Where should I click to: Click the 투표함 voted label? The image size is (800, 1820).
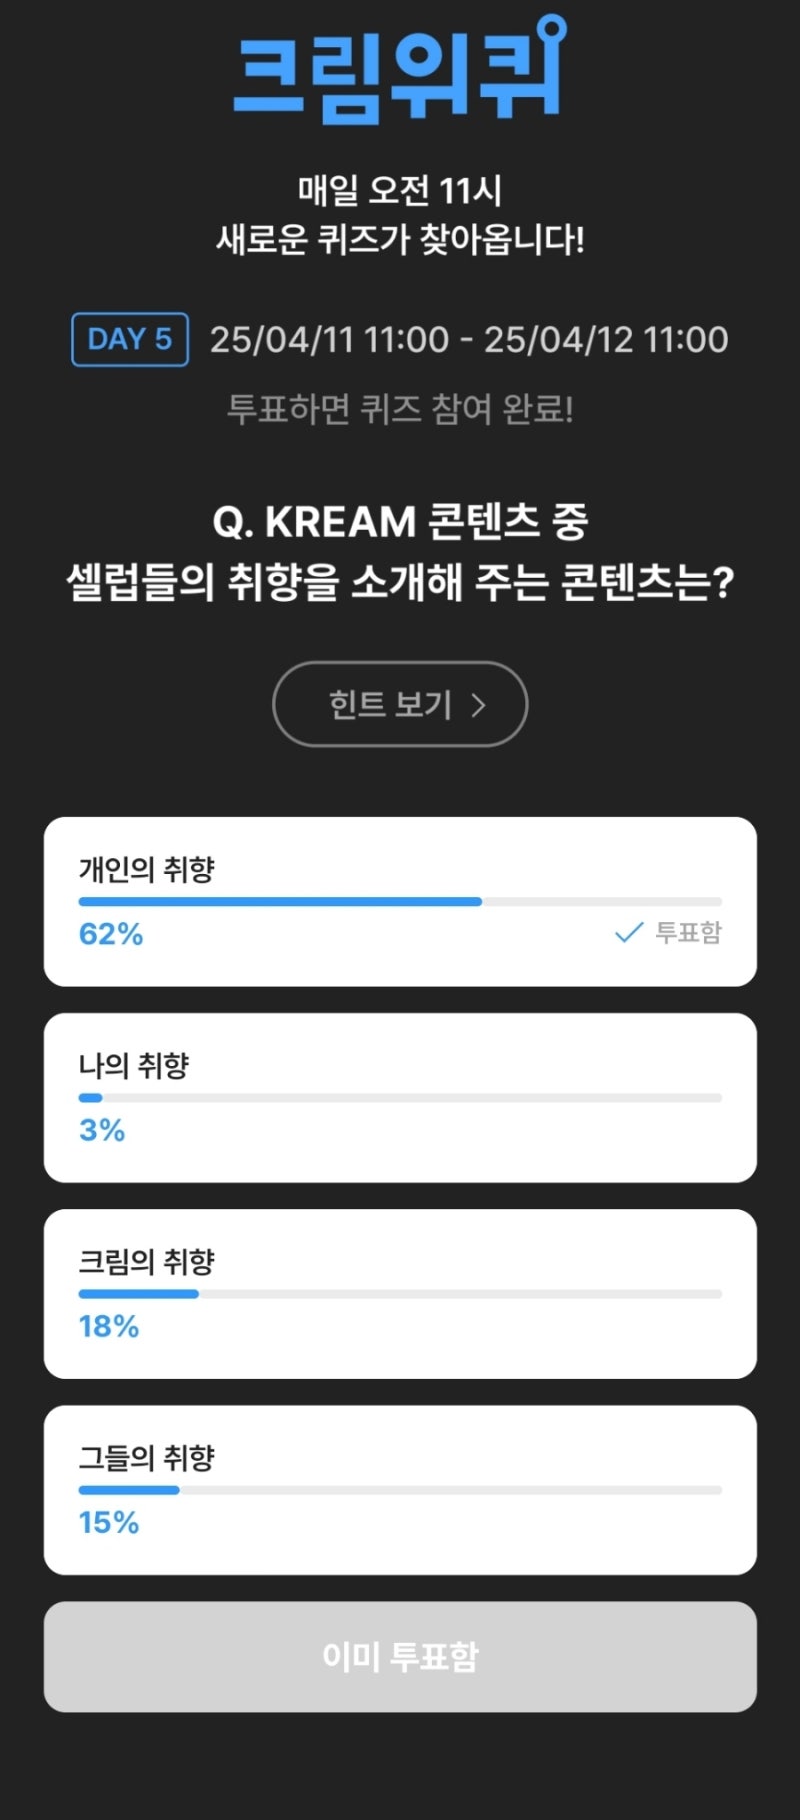(688, 933)
